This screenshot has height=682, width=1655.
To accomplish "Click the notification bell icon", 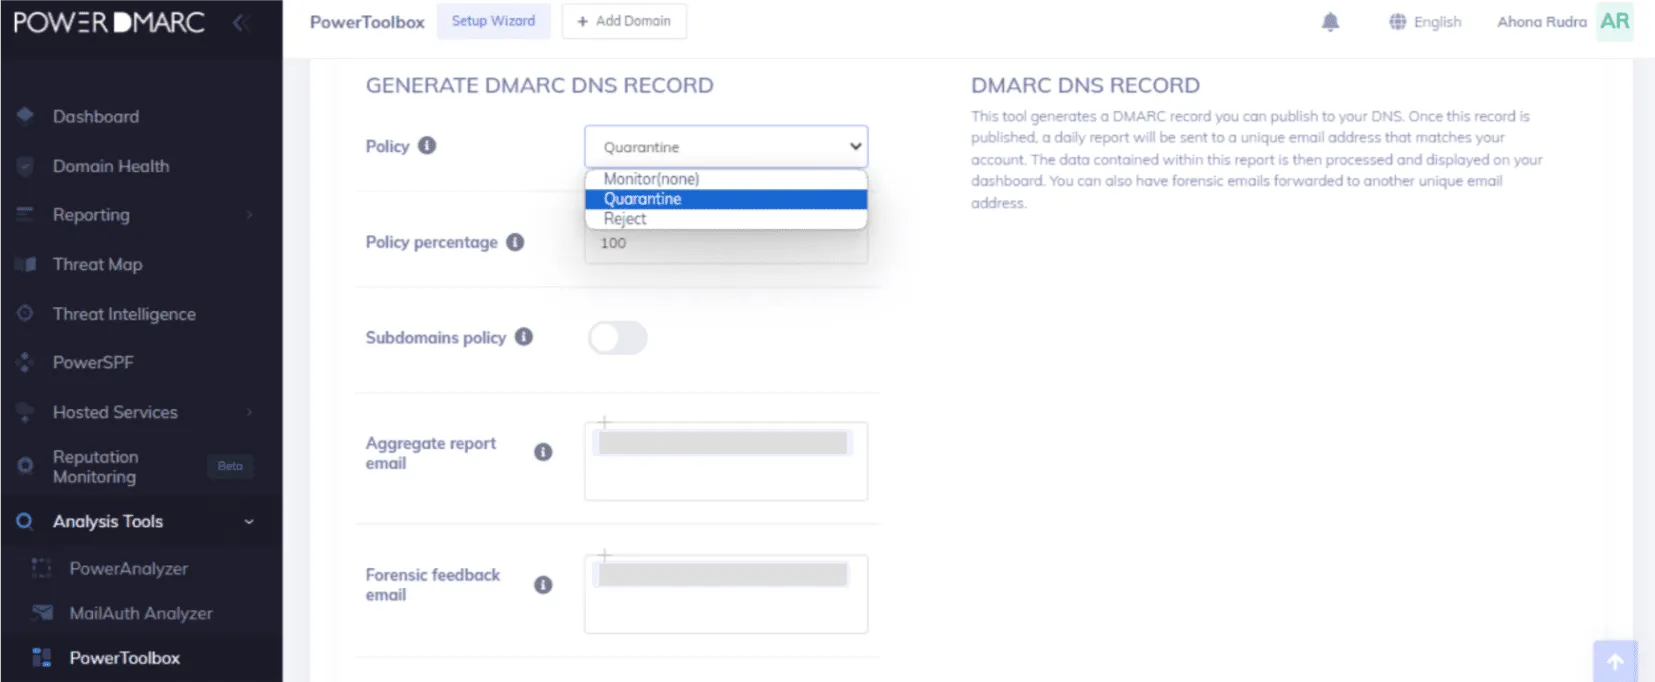I will click(x=1330, y=22).
